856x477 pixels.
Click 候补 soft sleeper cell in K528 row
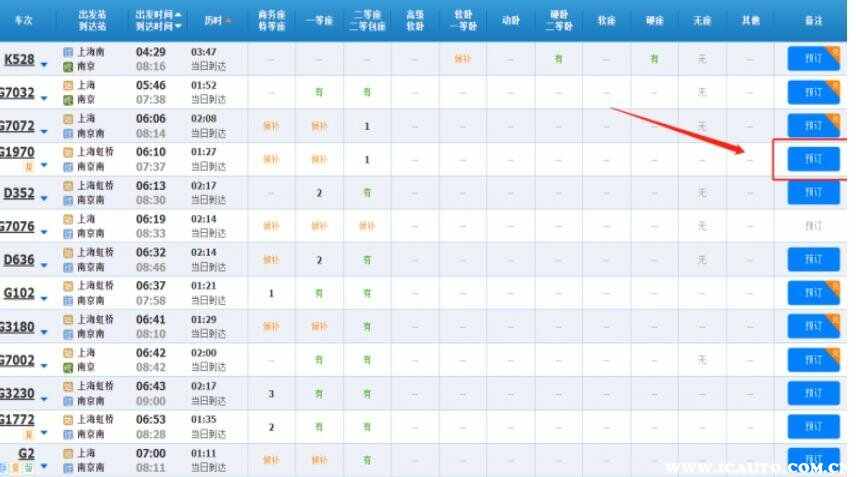462,59
